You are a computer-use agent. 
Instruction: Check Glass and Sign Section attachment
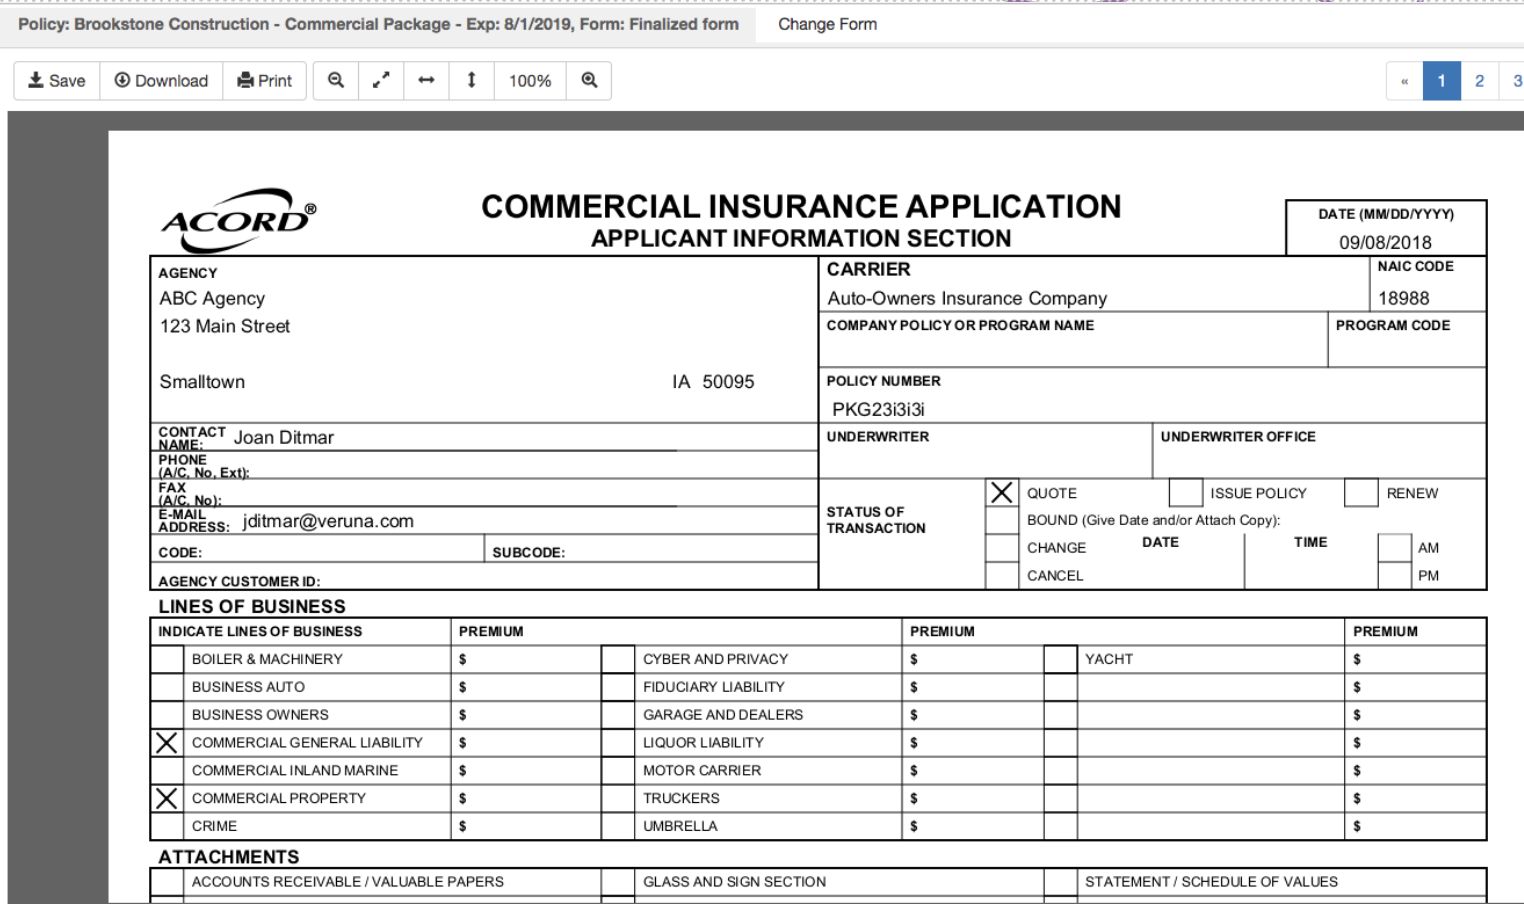coord(618,882)
